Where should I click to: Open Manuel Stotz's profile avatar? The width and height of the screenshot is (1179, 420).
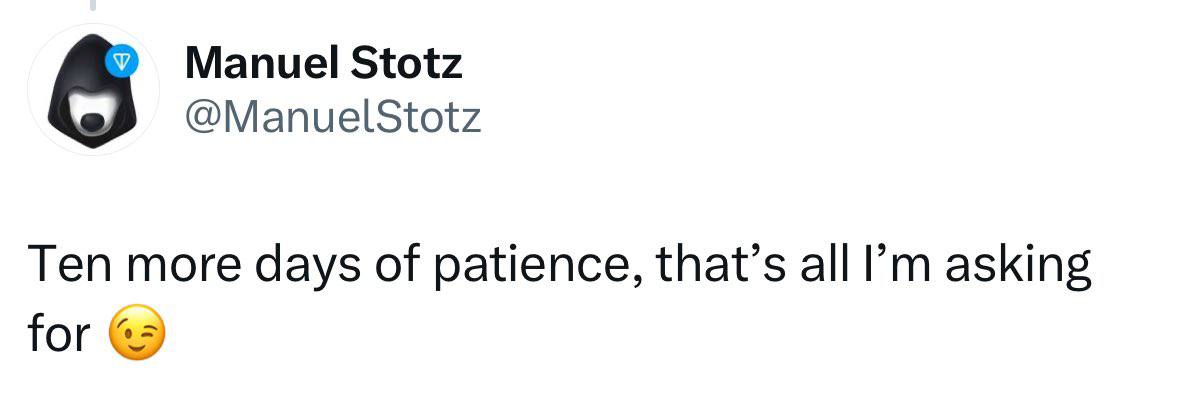pyautogui.click(x=93, y=90)
